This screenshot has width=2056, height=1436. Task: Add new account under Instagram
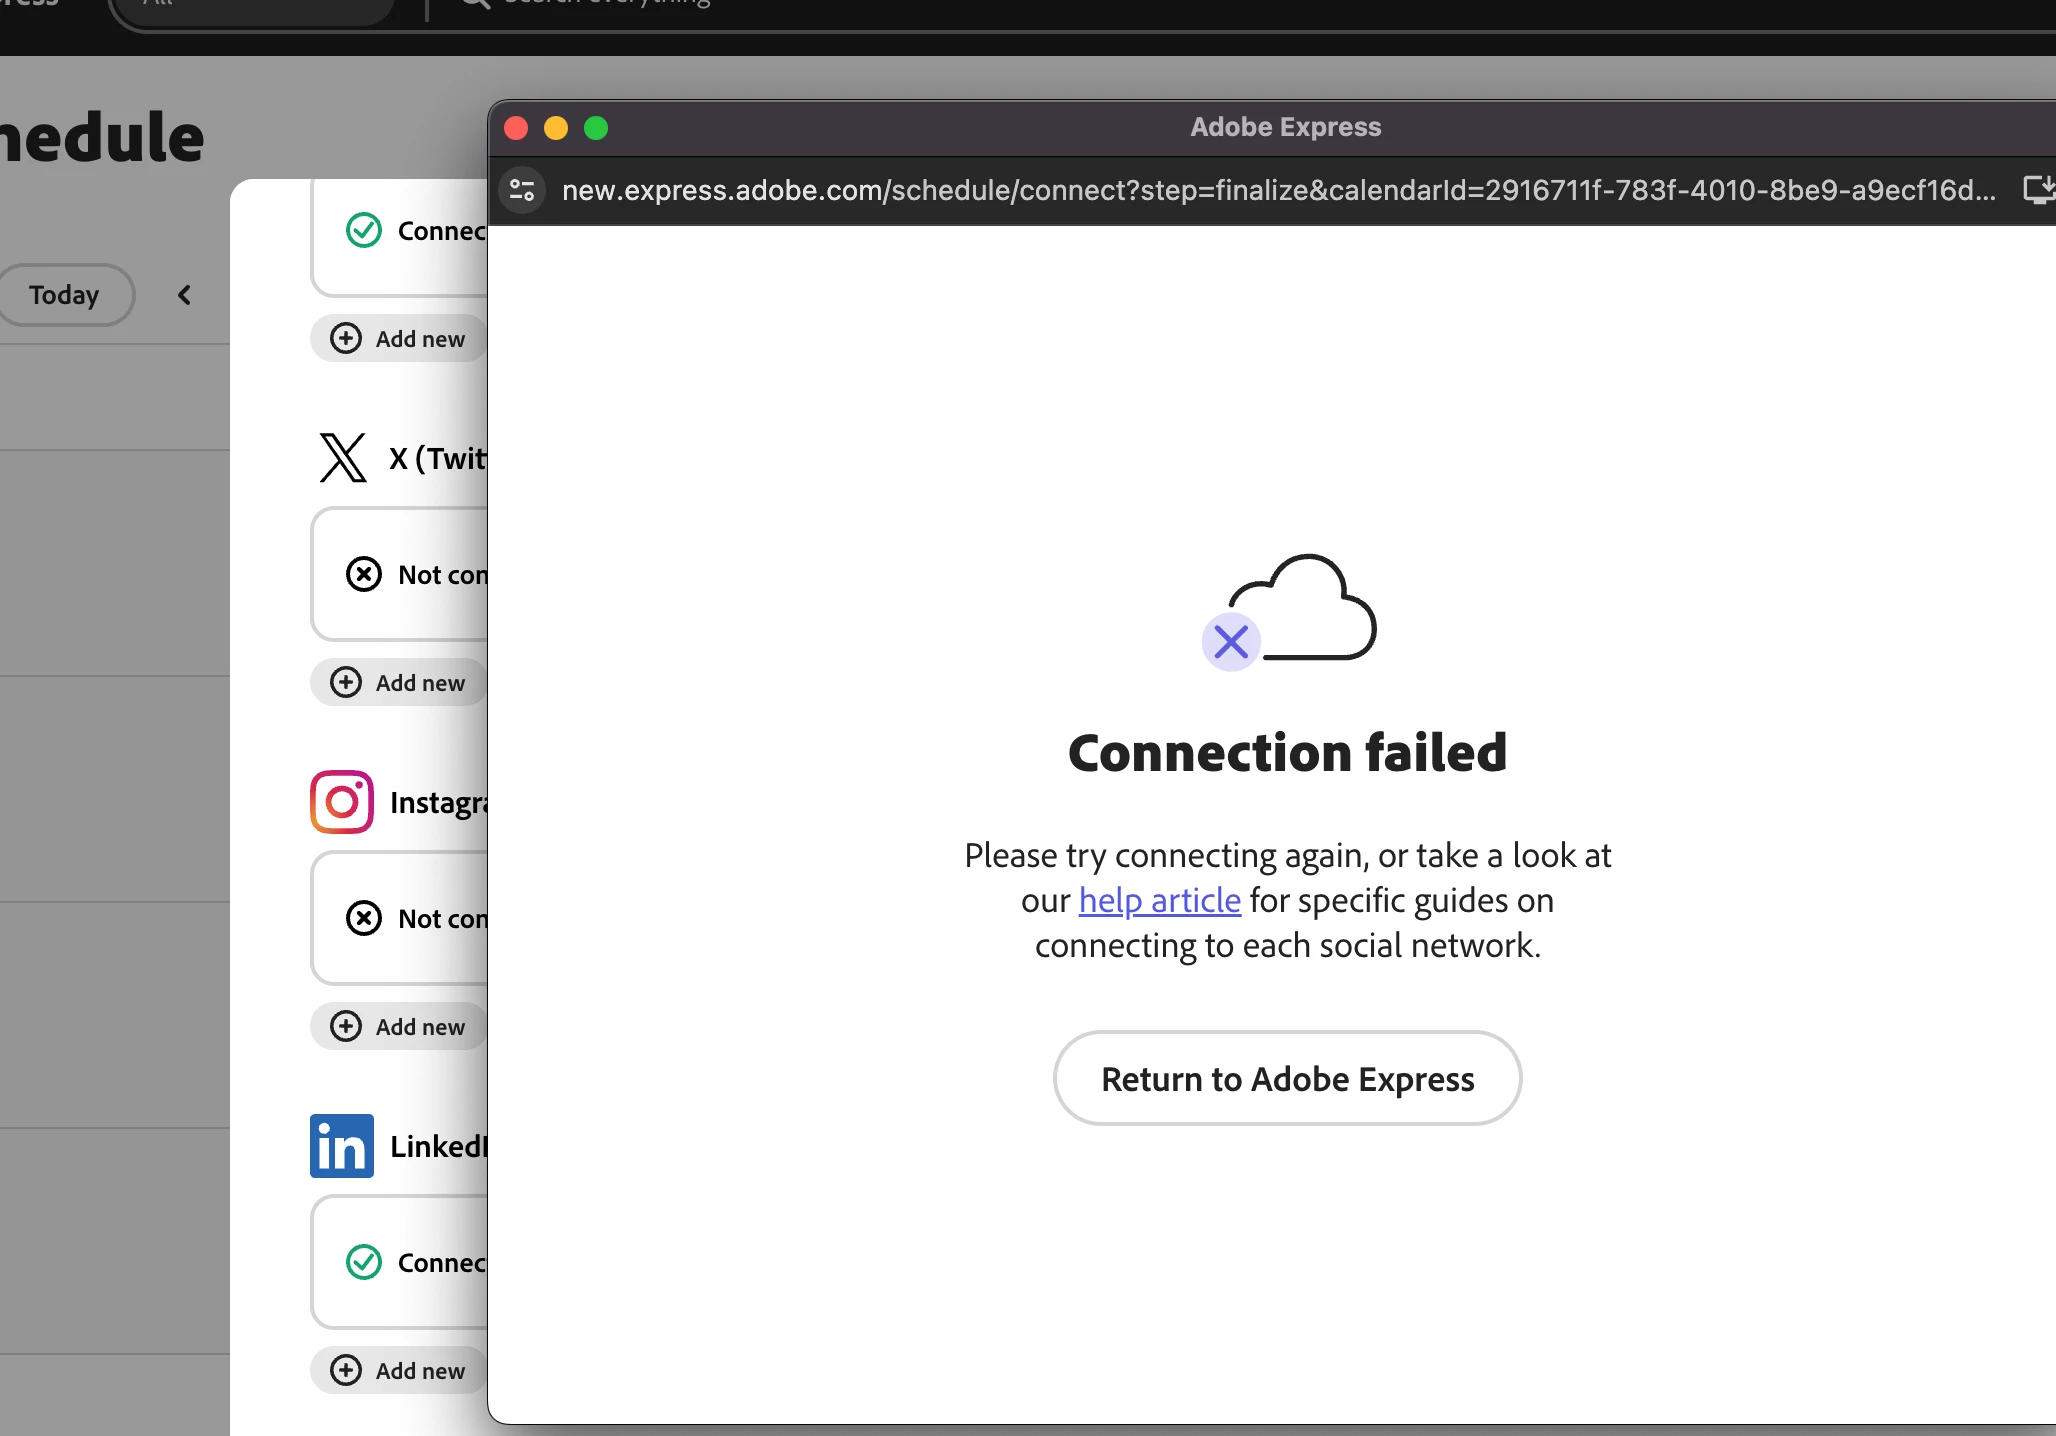click(x=400, y=1027)
